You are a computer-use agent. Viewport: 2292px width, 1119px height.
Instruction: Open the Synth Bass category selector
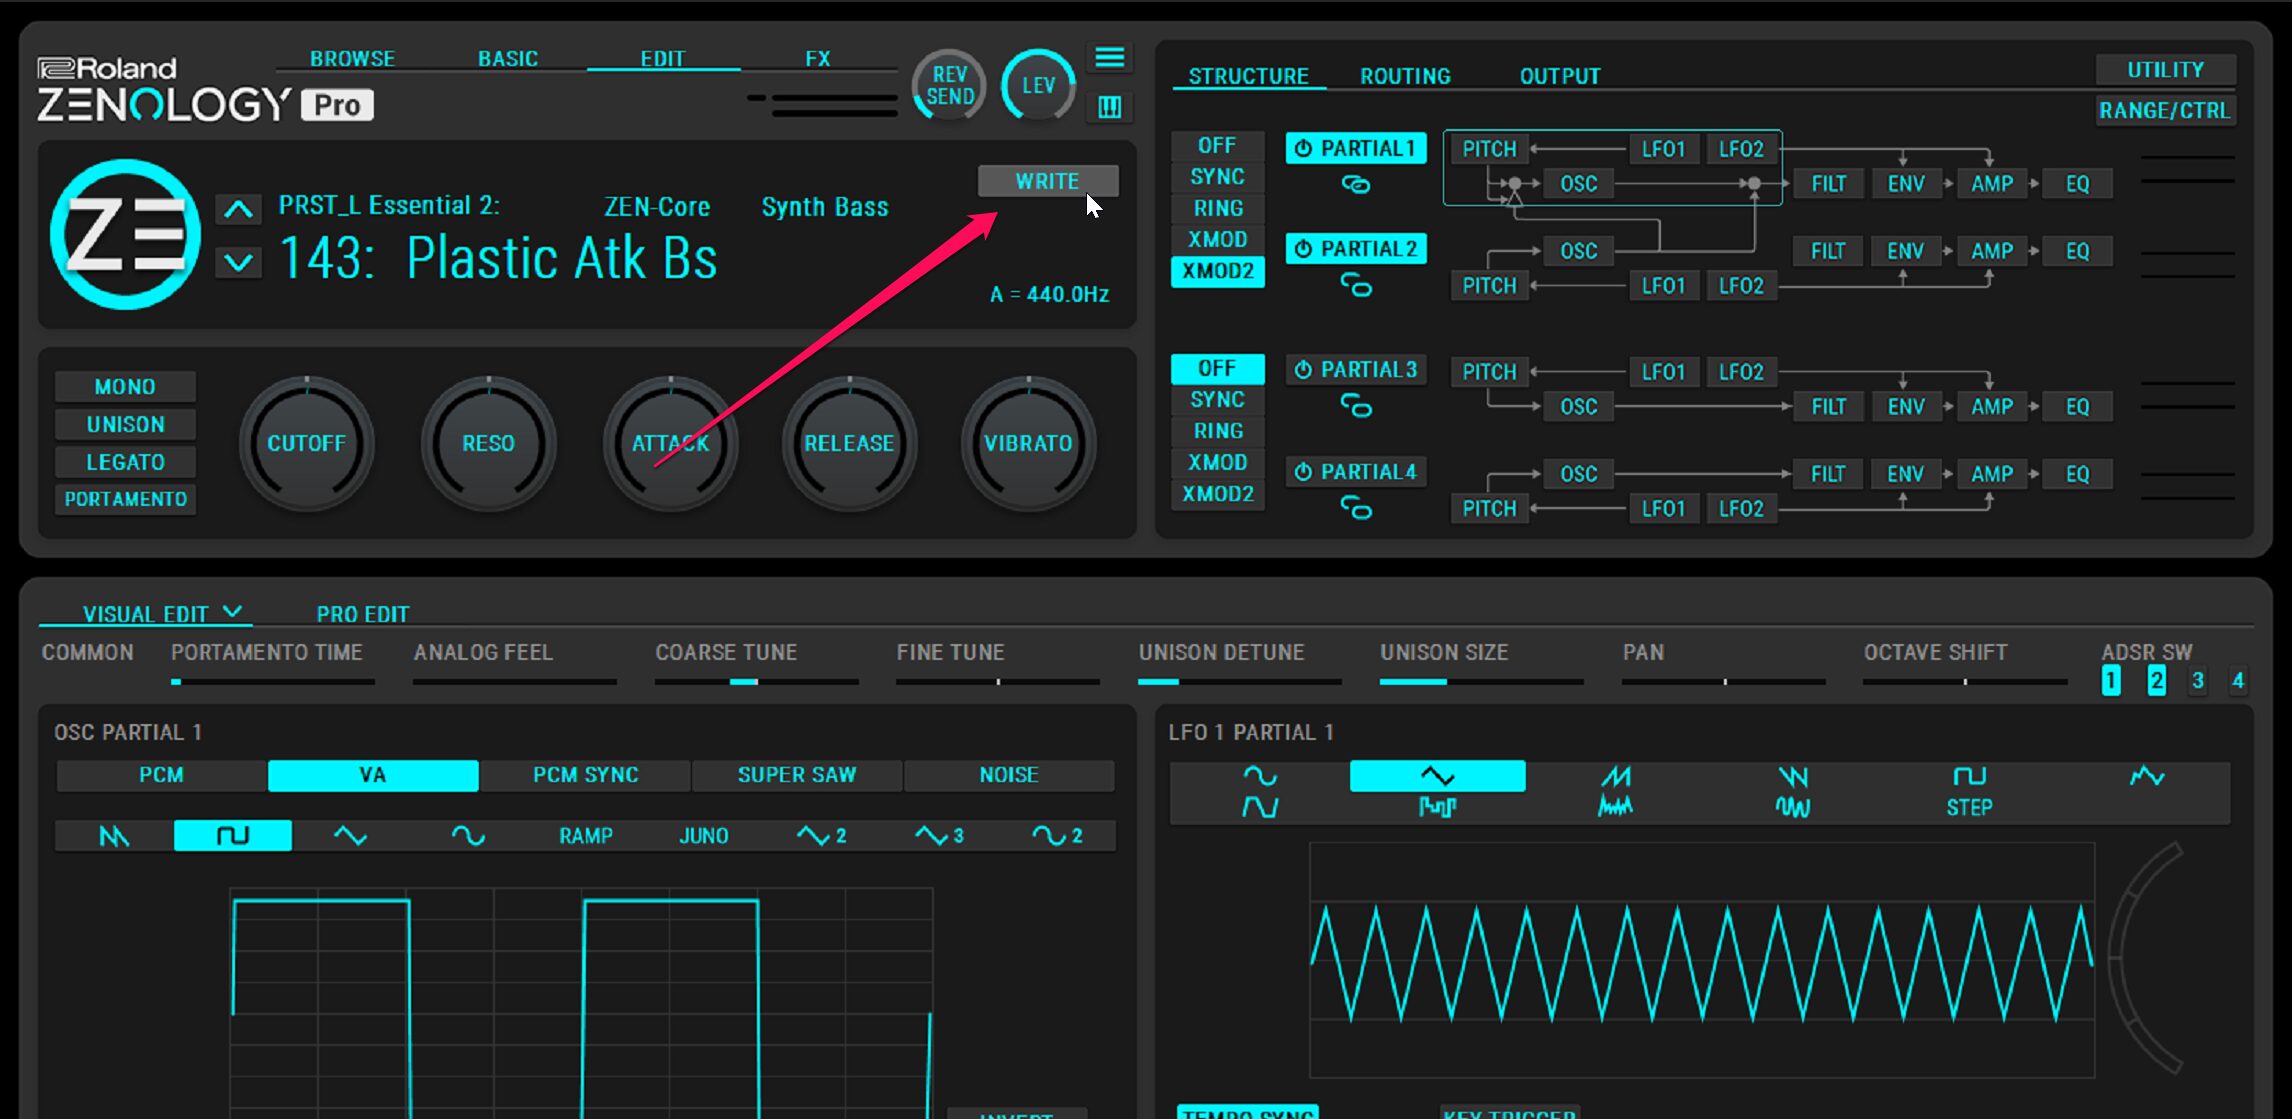825,207
